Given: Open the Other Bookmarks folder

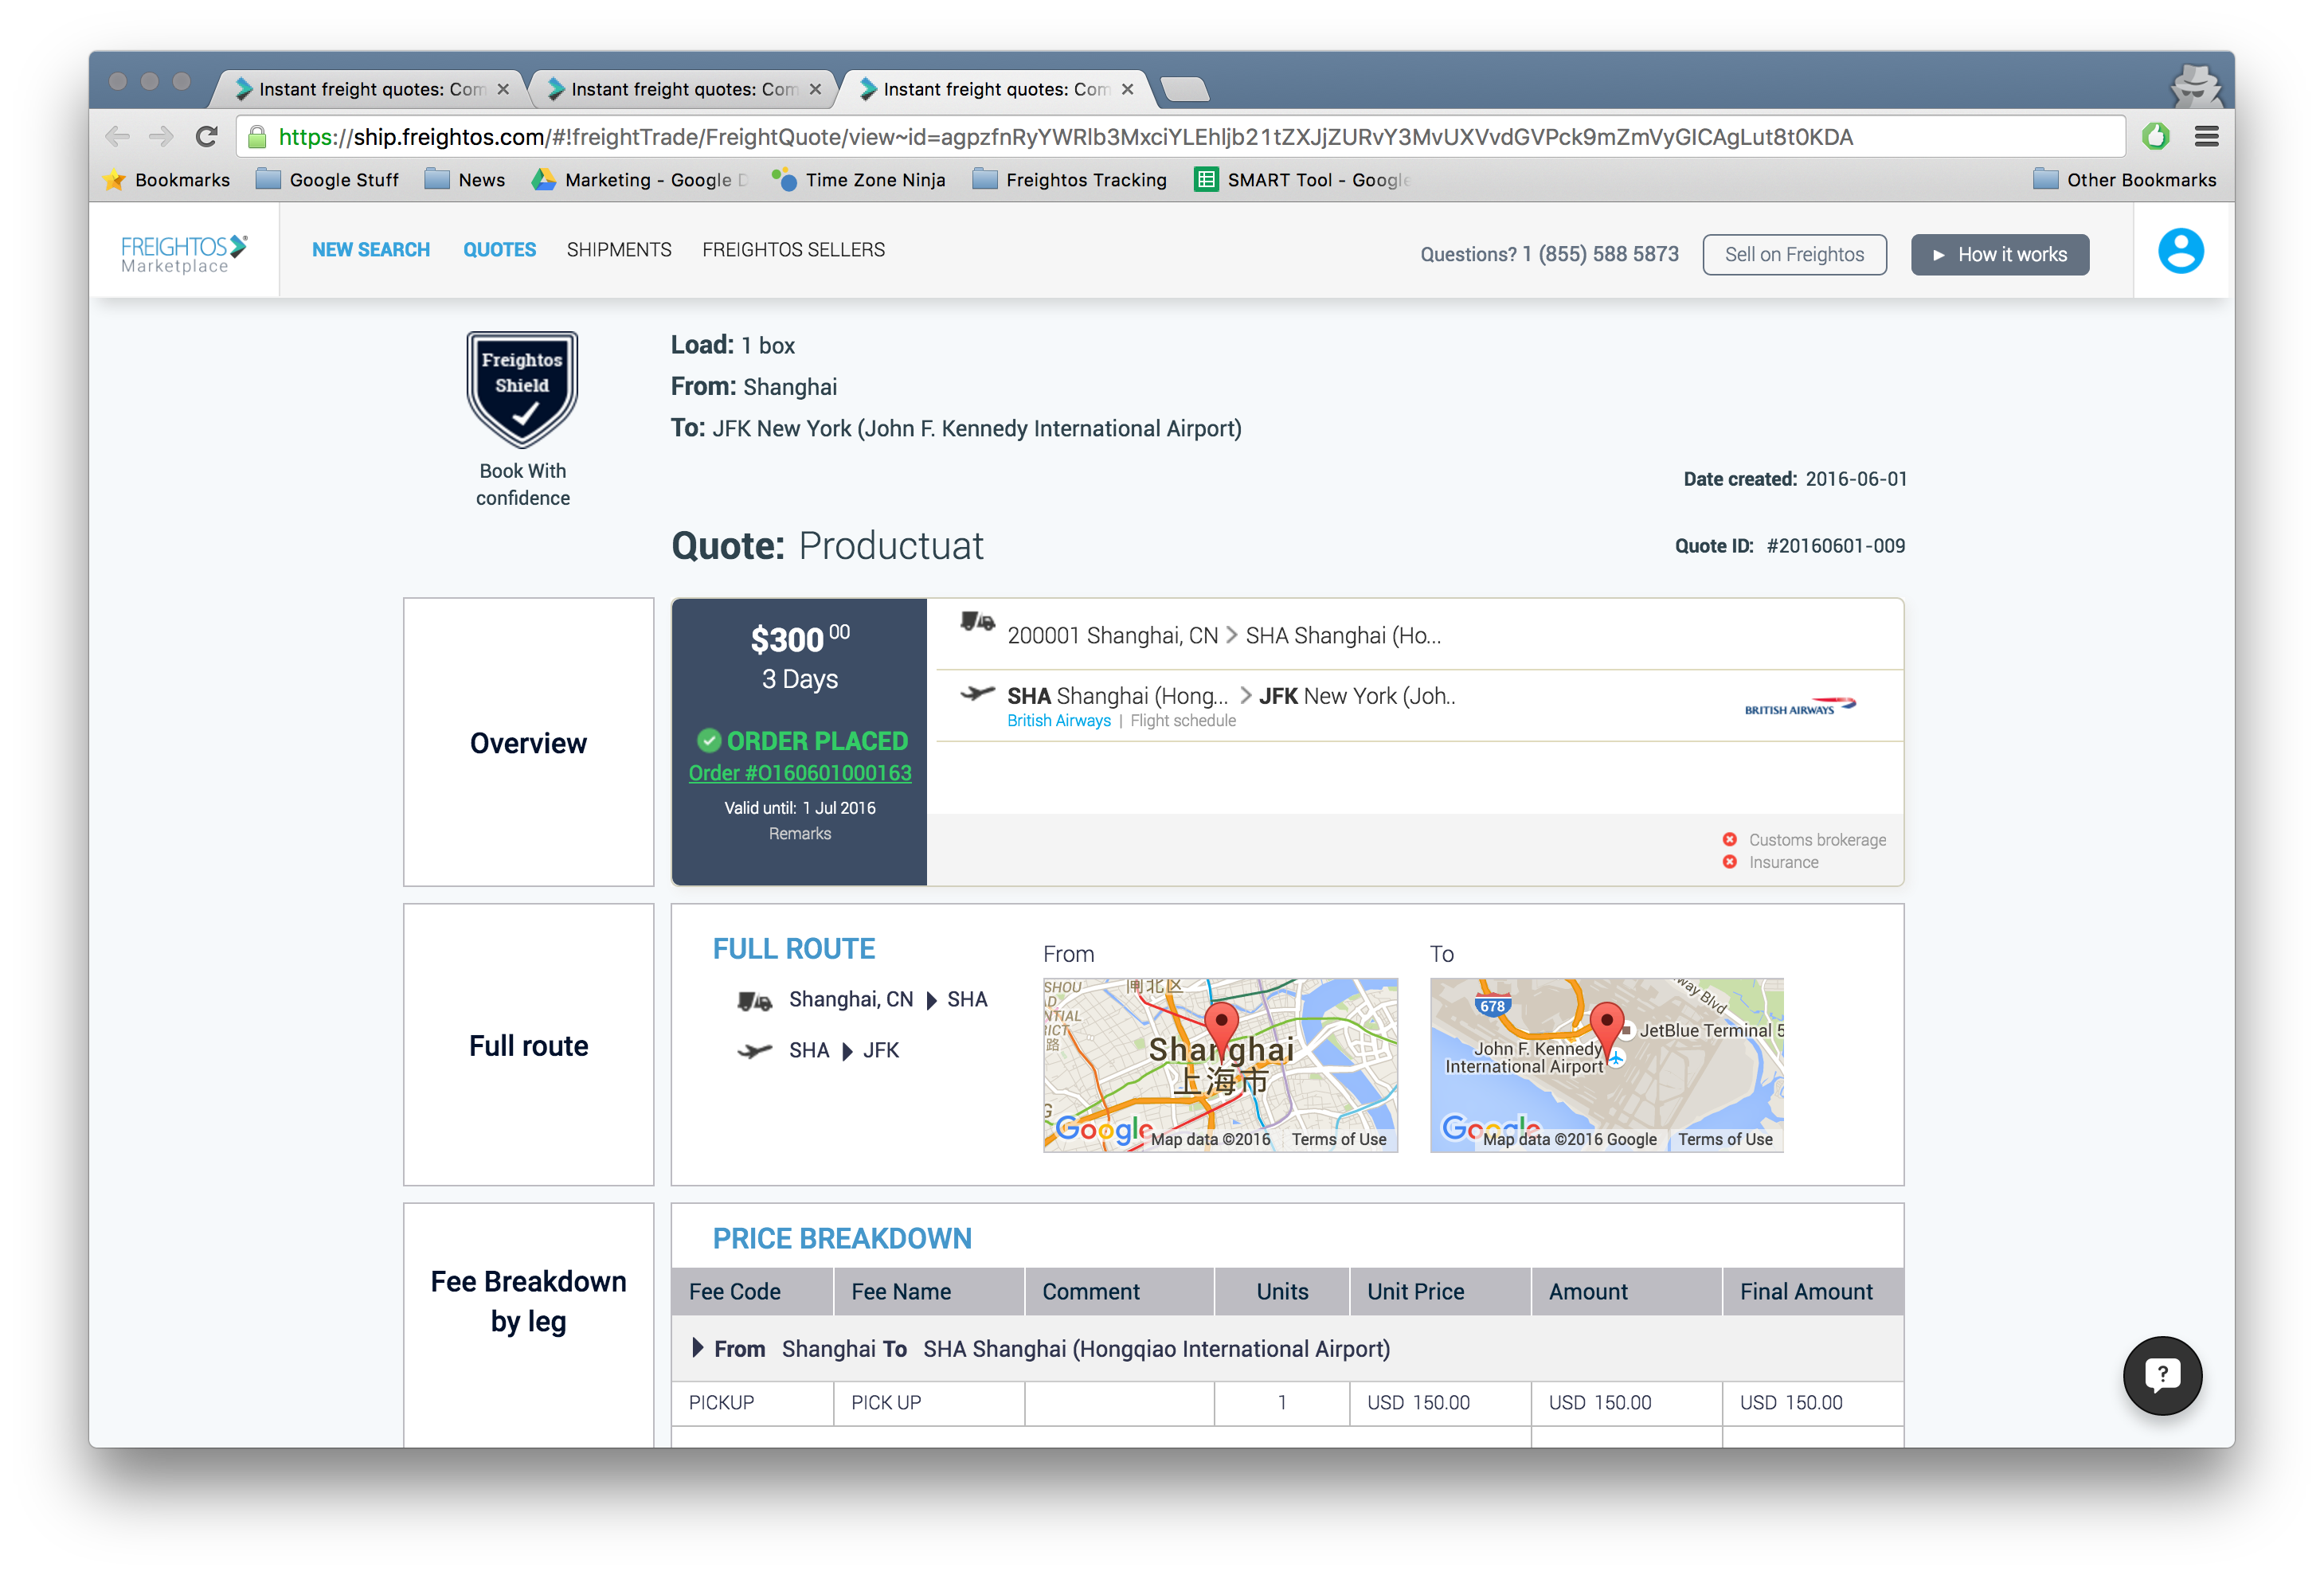Looking at the screenshot, I should 2125,180.
